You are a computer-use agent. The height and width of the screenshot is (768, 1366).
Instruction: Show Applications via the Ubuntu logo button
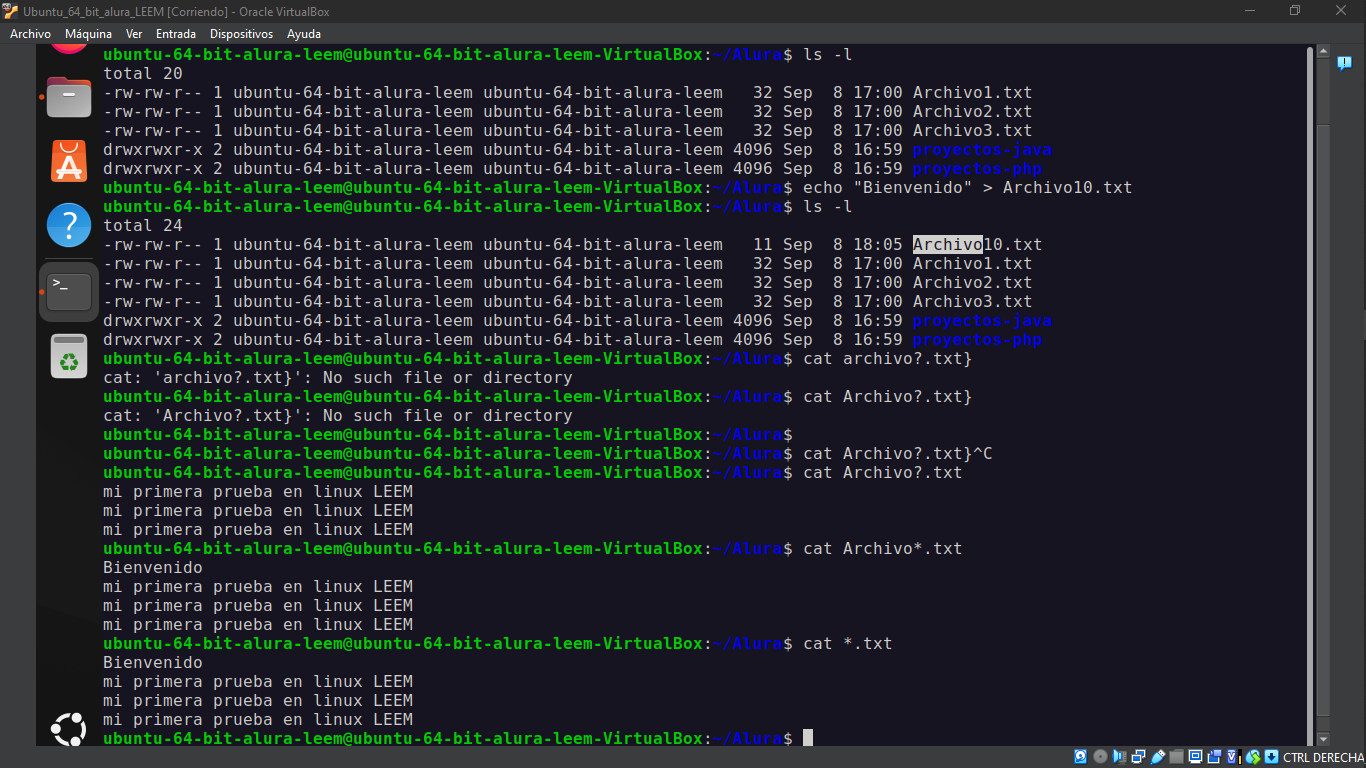(69, 729)
